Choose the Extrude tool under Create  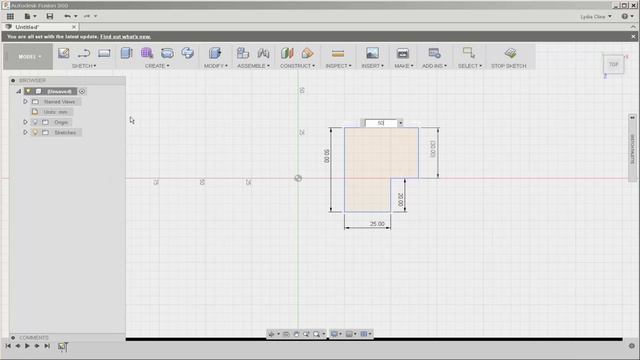click(127, 53)
